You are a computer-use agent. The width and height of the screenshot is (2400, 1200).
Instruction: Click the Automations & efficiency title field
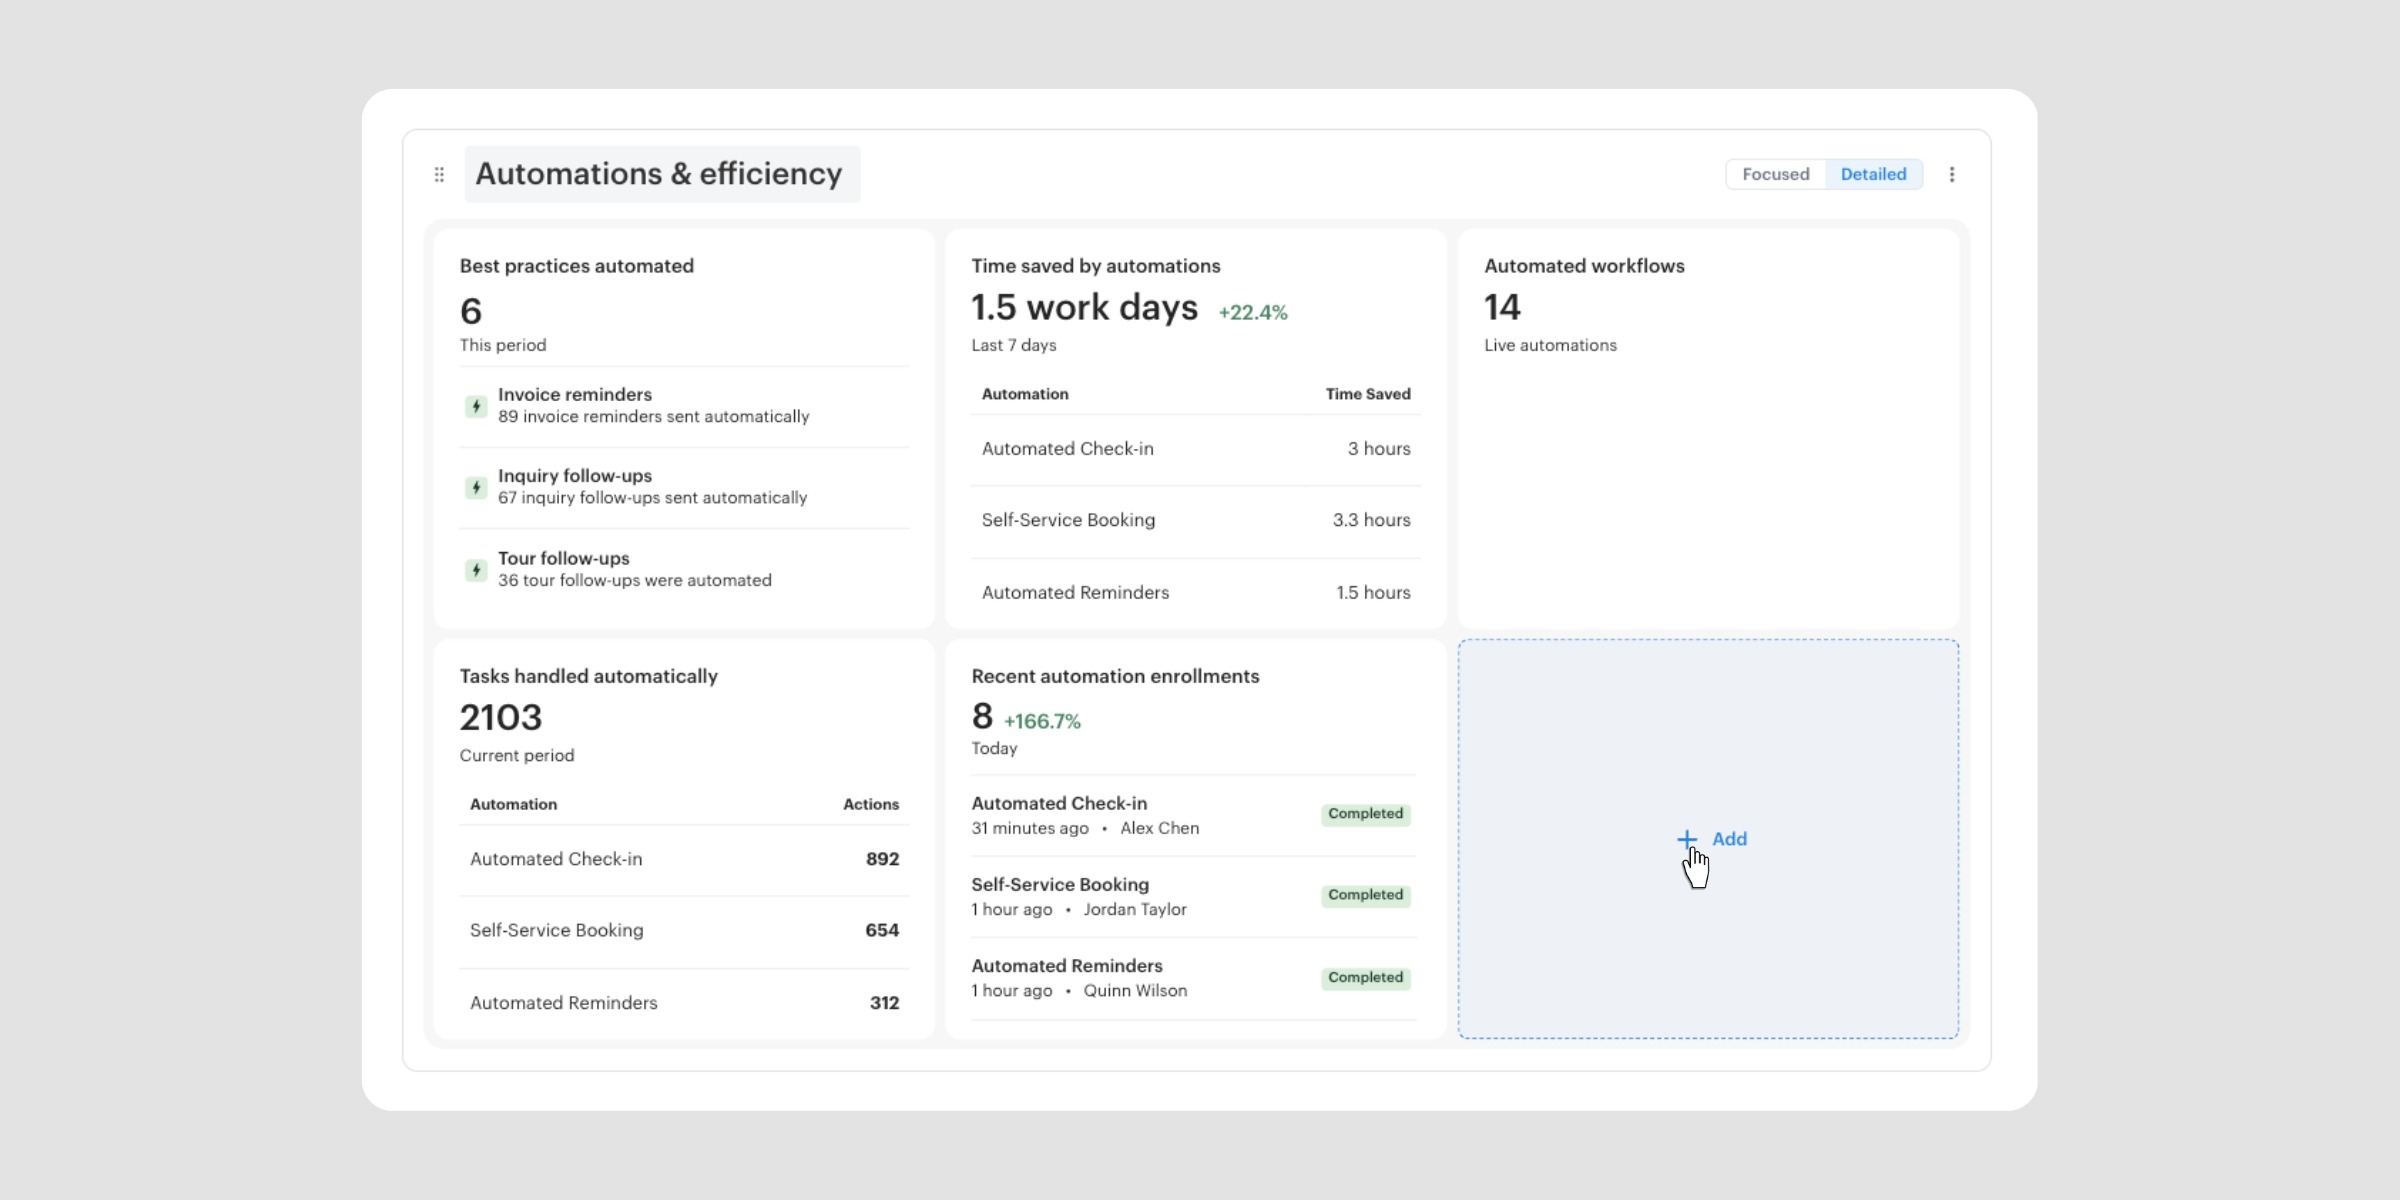660,174
